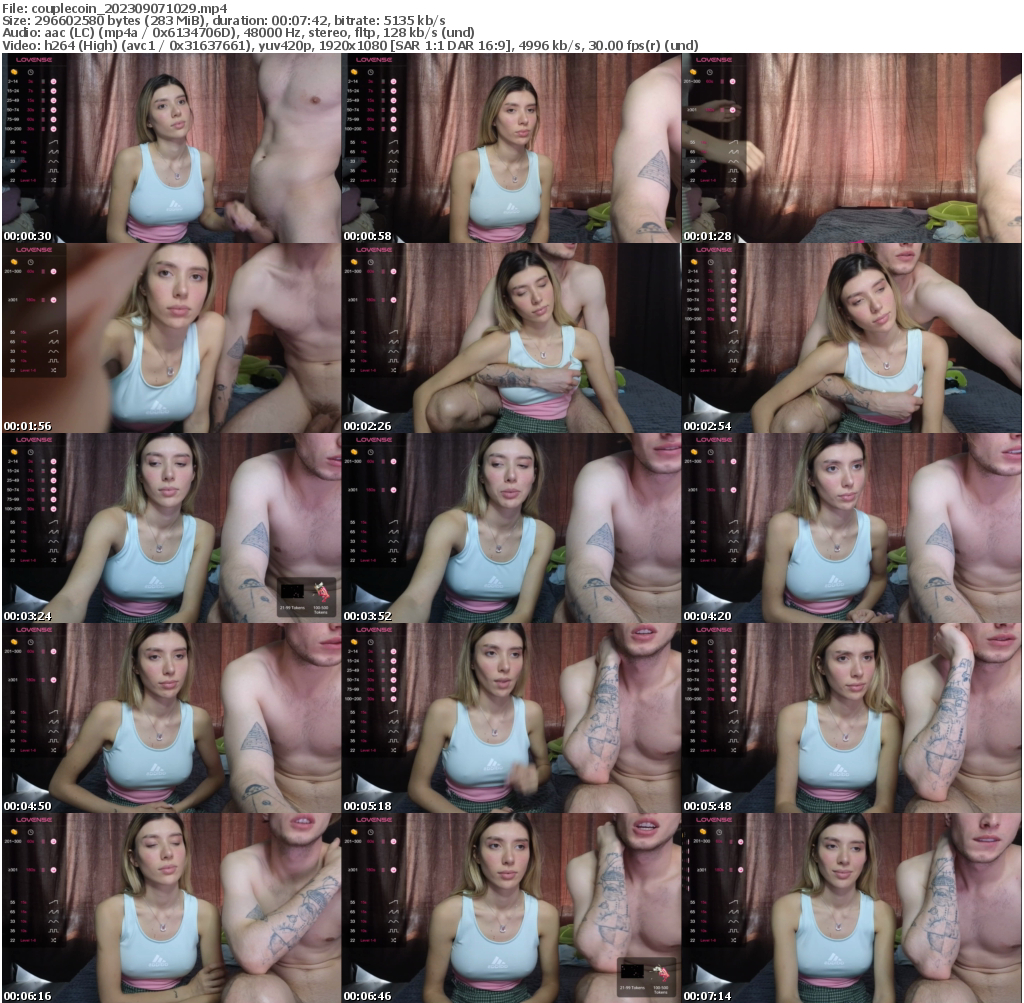
Task: Click the square-pulse vibration pattern icon
Action: 55,170
